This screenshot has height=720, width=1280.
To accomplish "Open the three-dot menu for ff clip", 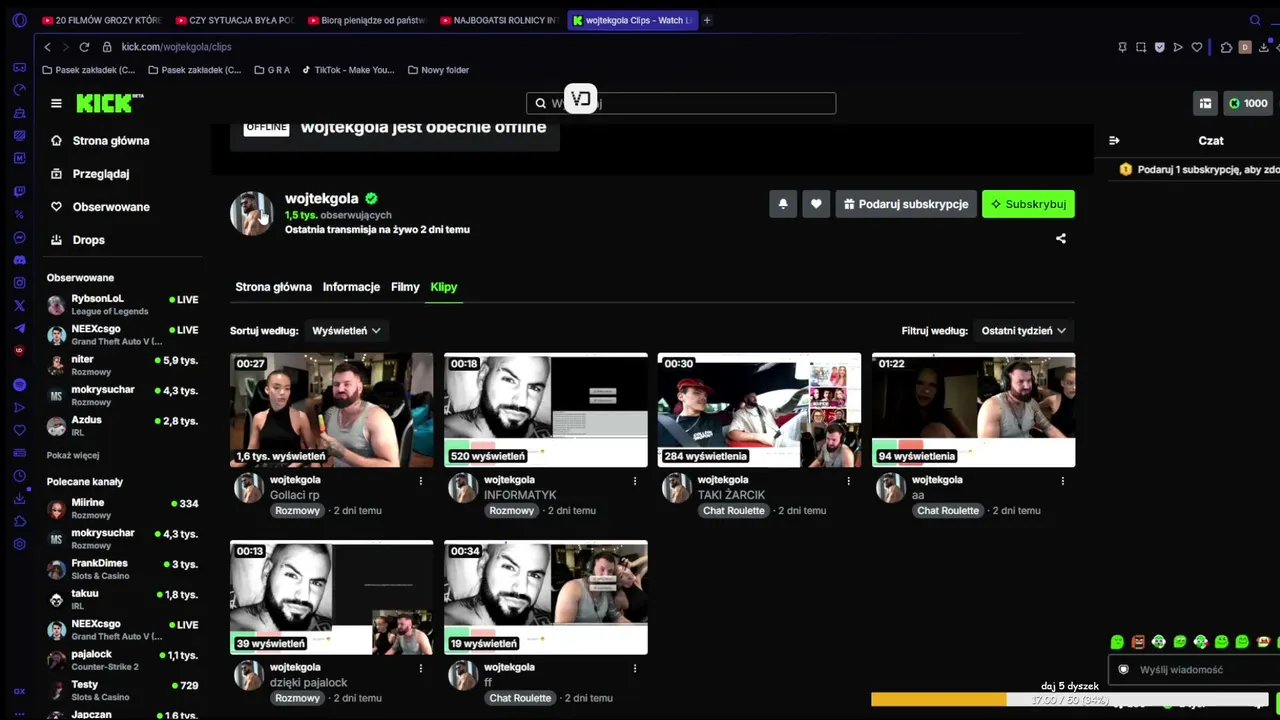I will [635, 668].
